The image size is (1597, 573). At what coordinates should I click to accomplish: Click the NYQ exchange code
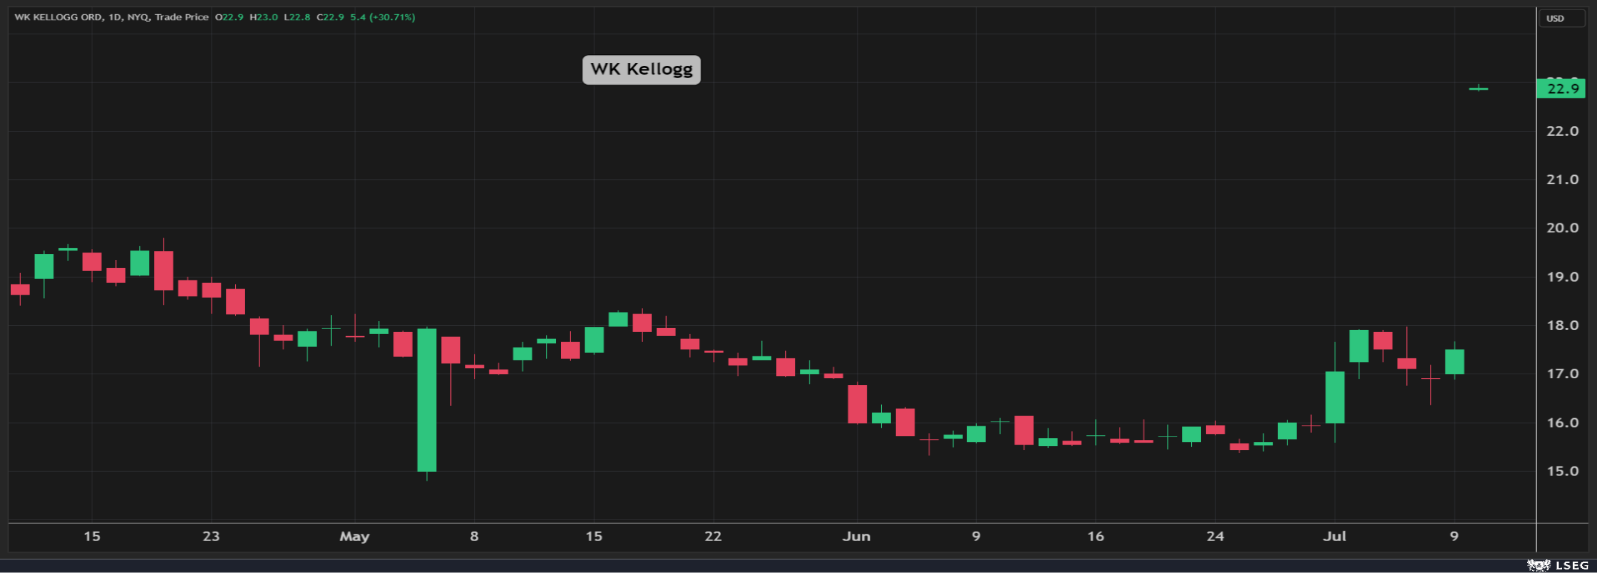click(138, 17)
